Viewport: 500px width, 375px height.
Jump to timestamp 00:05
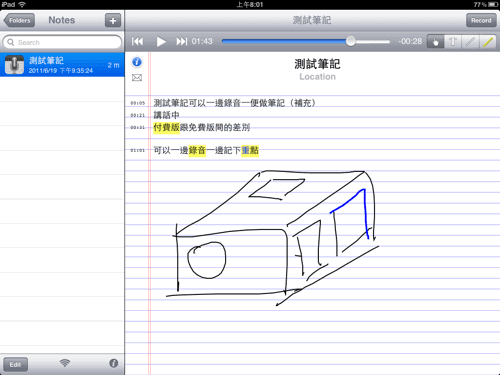pos(138,103)
